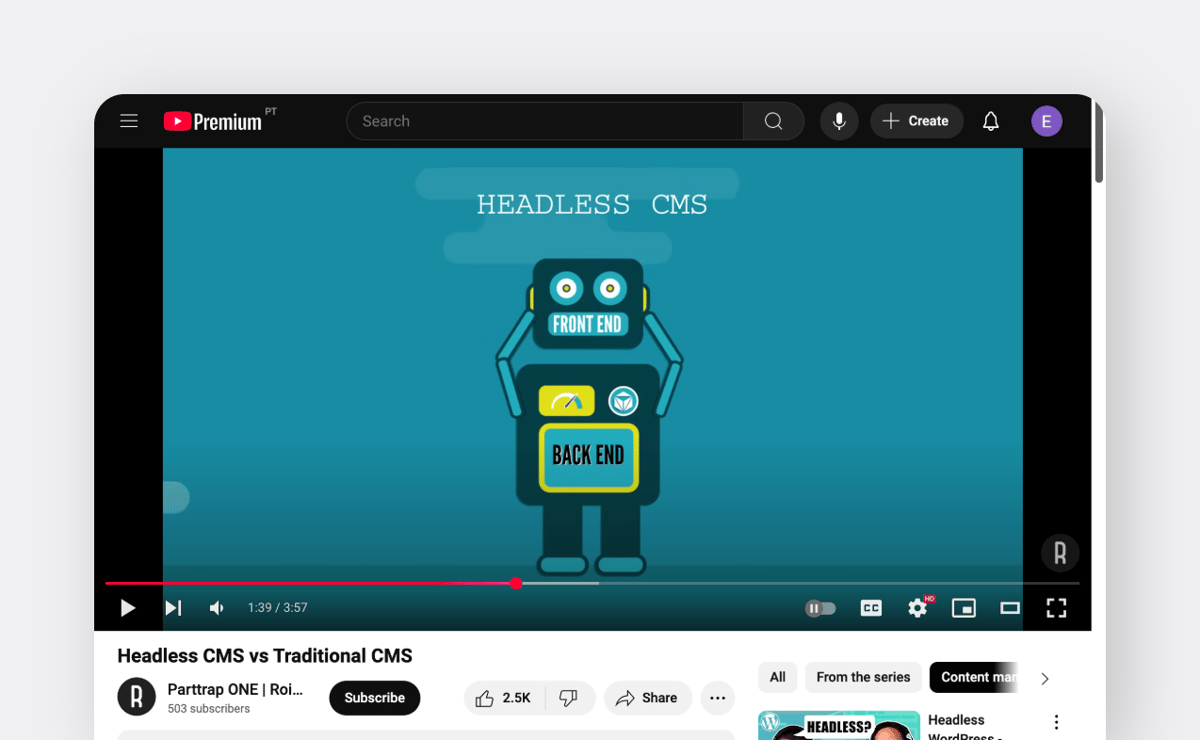Expand the guide with the hamburger menu
Image resolution: width=1200 pixels, height=740 pixels.
pyautogui.click(x=128, y=120)
